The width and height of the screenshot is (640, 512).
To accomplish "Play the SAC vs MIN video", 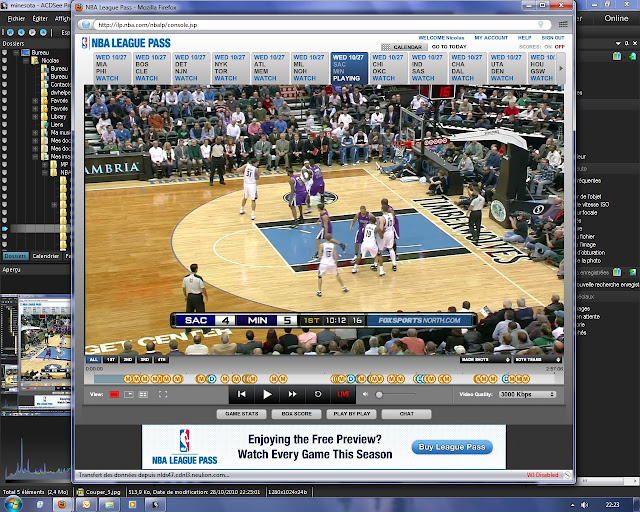I will [x=267, y=394].
